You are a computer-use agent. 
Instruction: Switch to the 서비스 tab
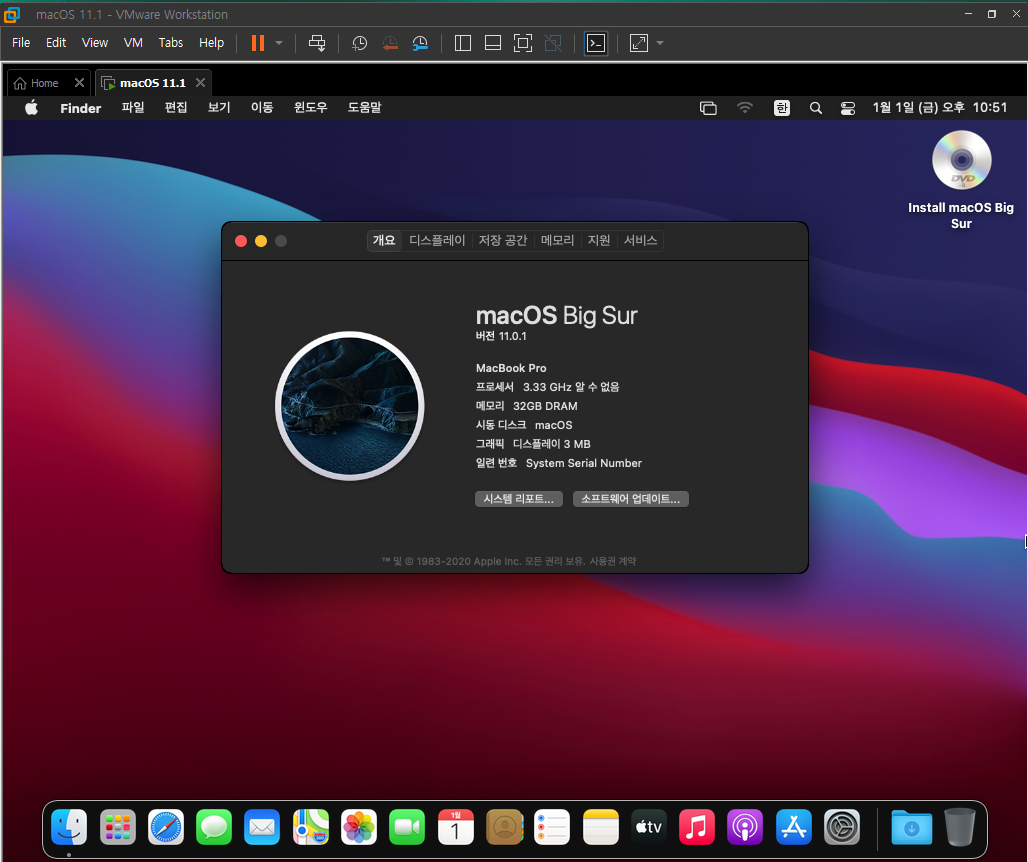(x=641, y=241)
